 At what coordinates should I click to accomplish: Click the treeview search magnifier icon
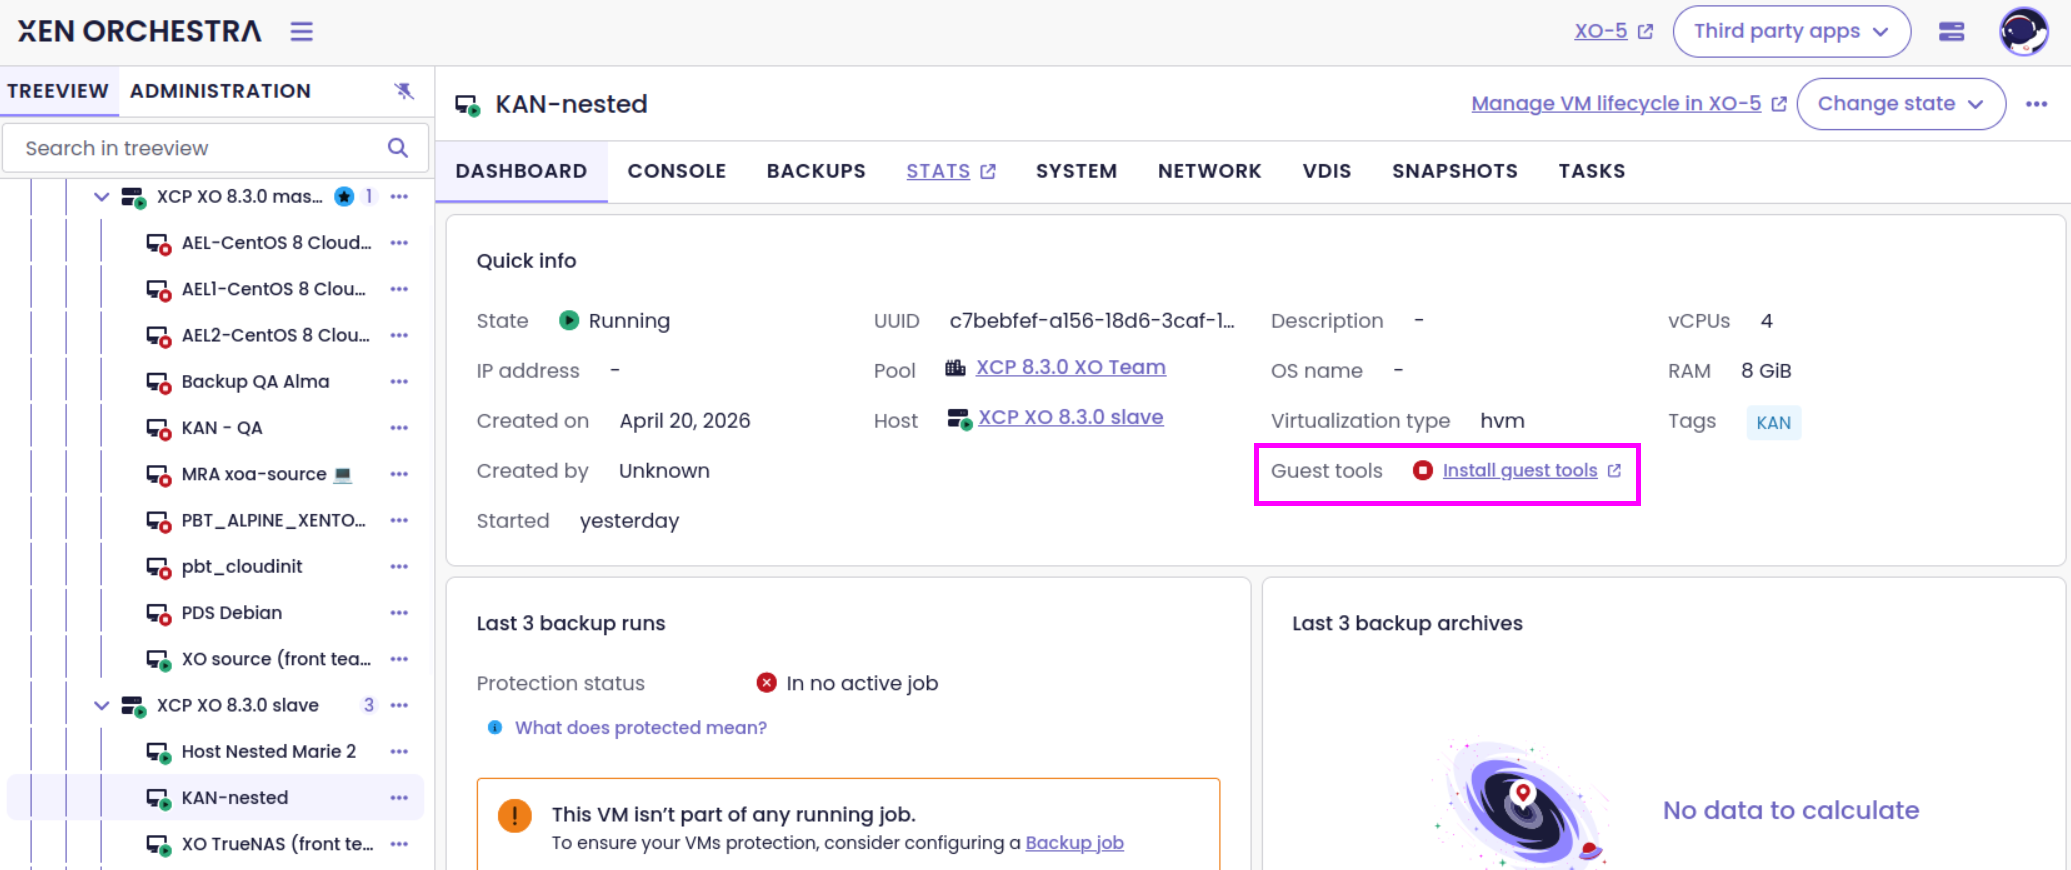(x=398, y=148)
